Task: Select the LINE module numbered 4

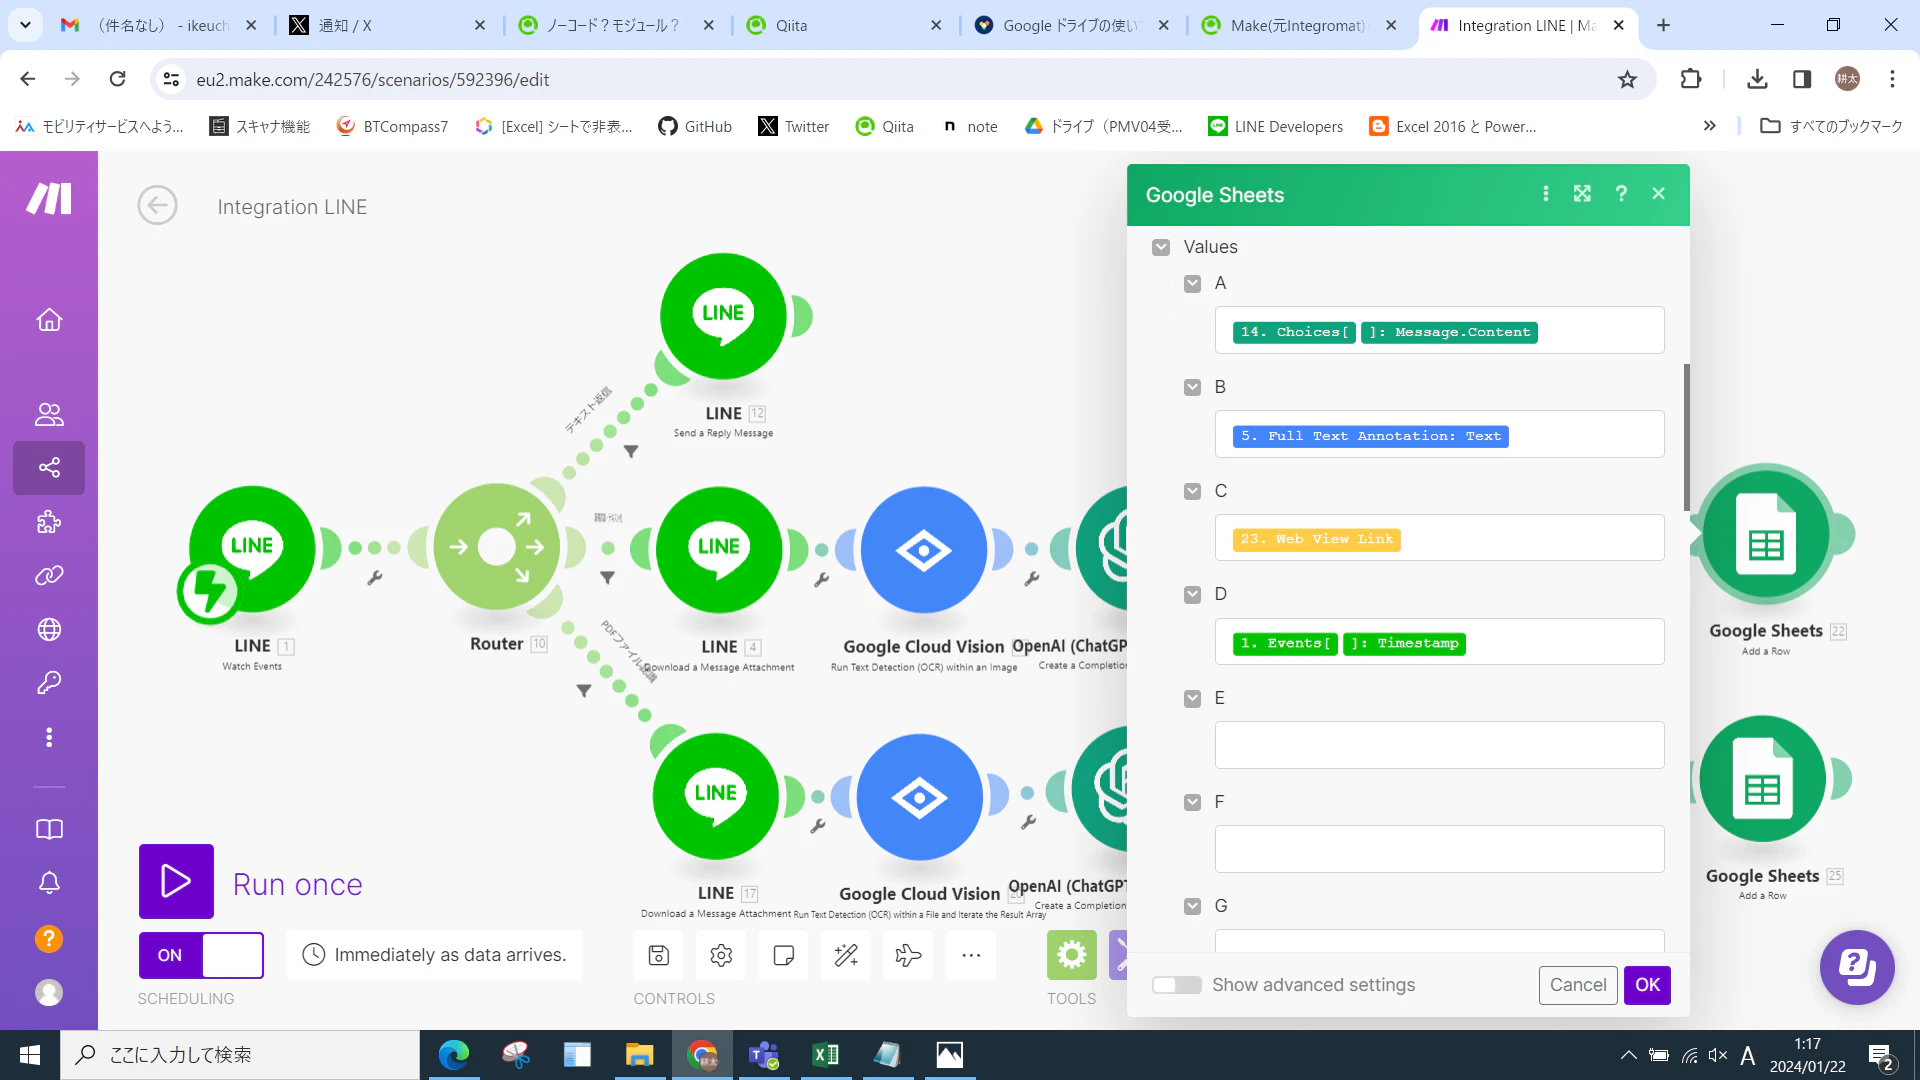Action: coord(719,549)
